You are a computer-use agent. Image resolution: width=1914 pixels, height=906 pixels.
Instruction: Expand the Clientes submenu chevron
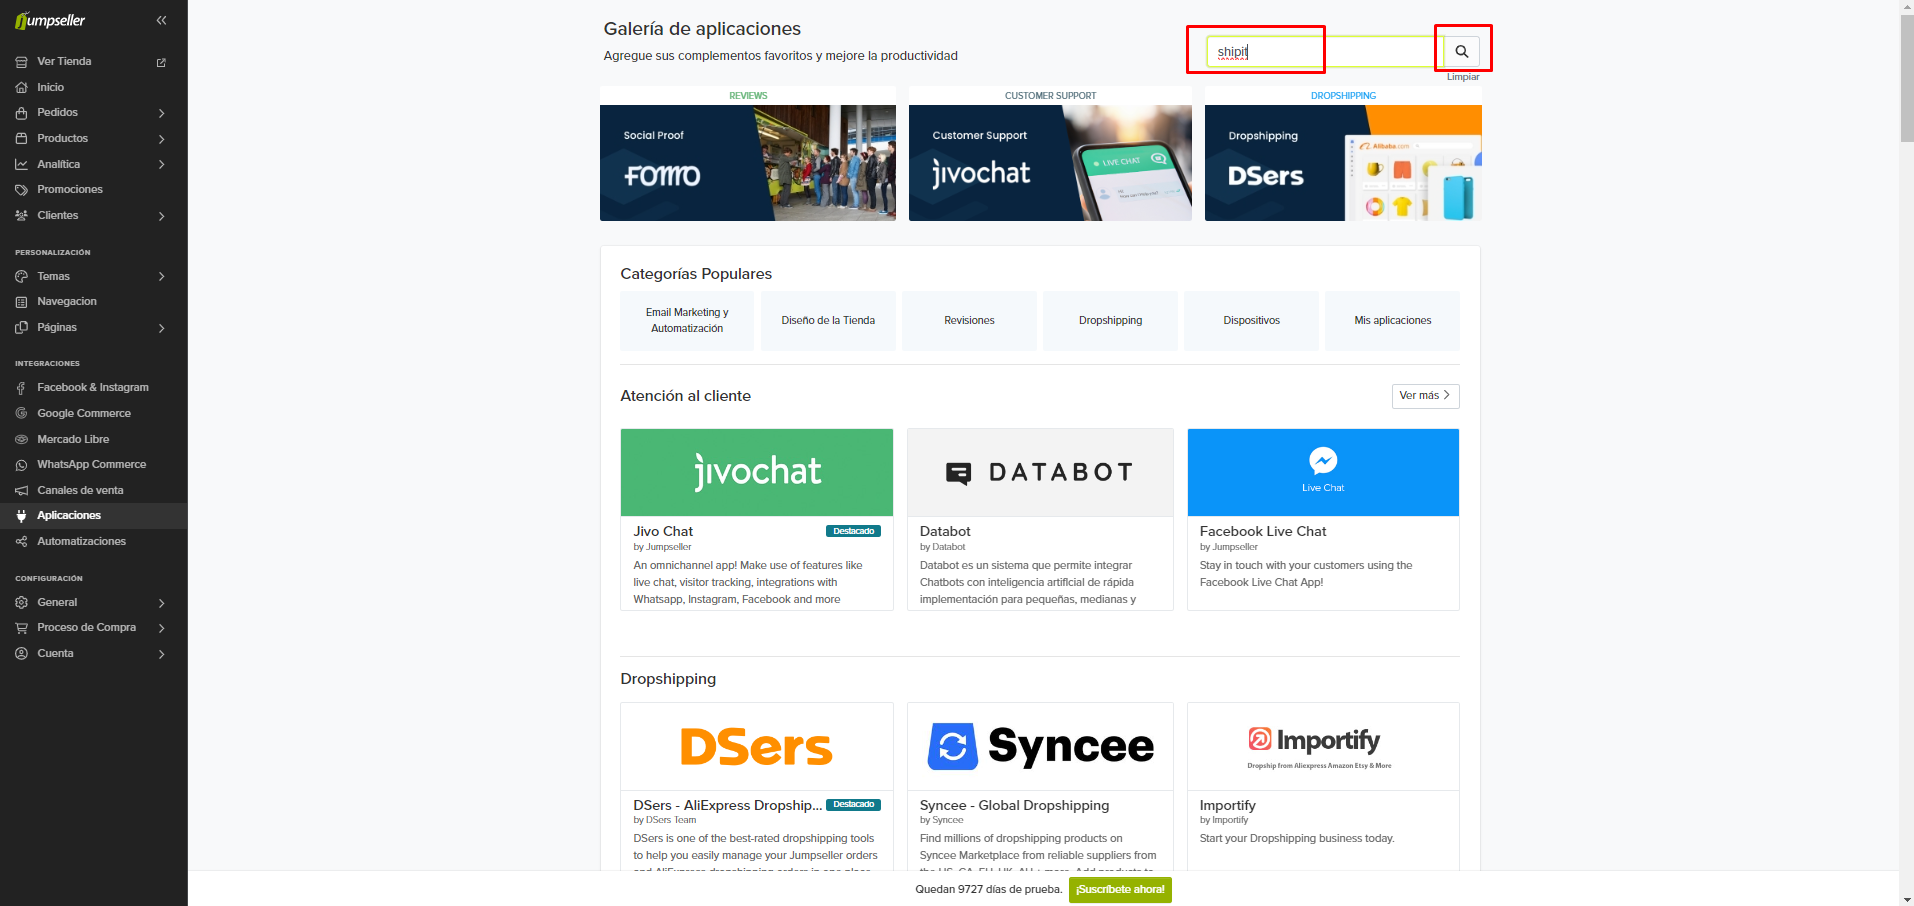point(161,216)
